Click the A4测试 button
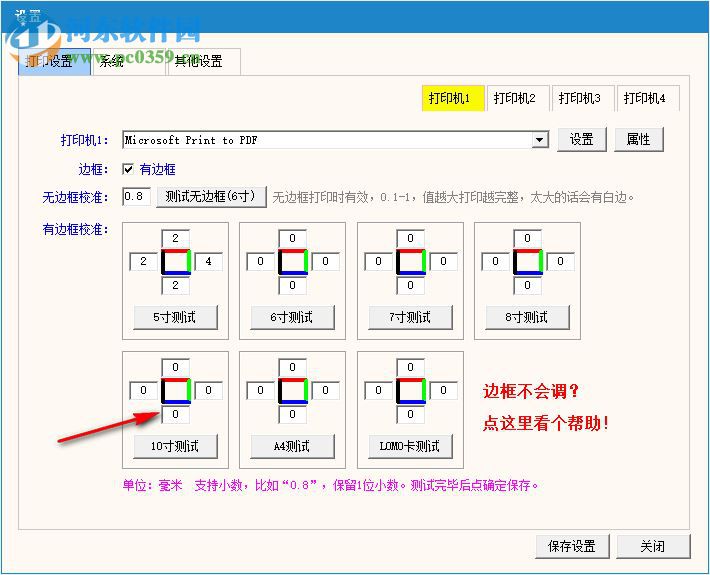710x575 pixels. coord(292,446)
